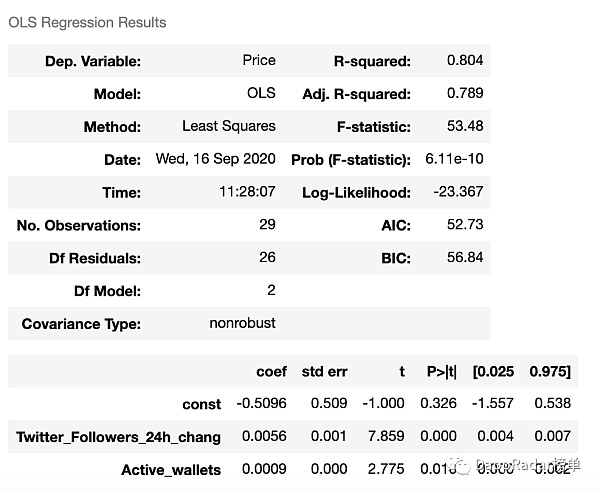The image size is (600, 492).
Task: Click the std err column header
Action: pos(325,371)
